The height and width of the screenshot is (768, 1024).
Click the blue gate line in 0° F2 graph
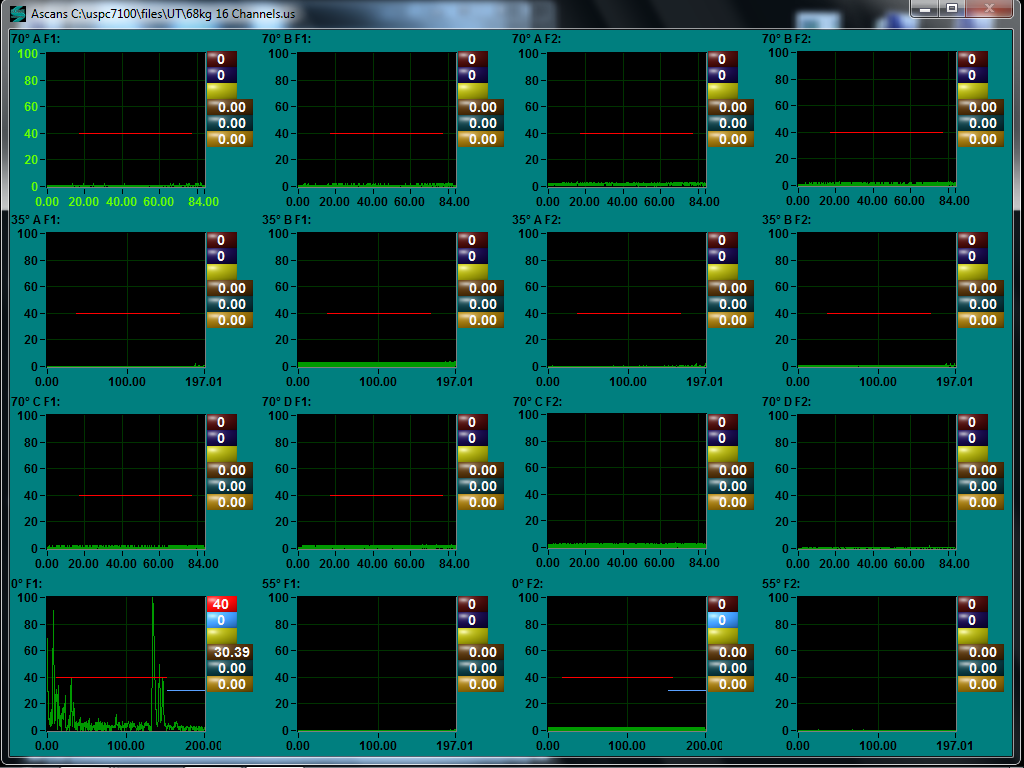(x=686, y=690)
